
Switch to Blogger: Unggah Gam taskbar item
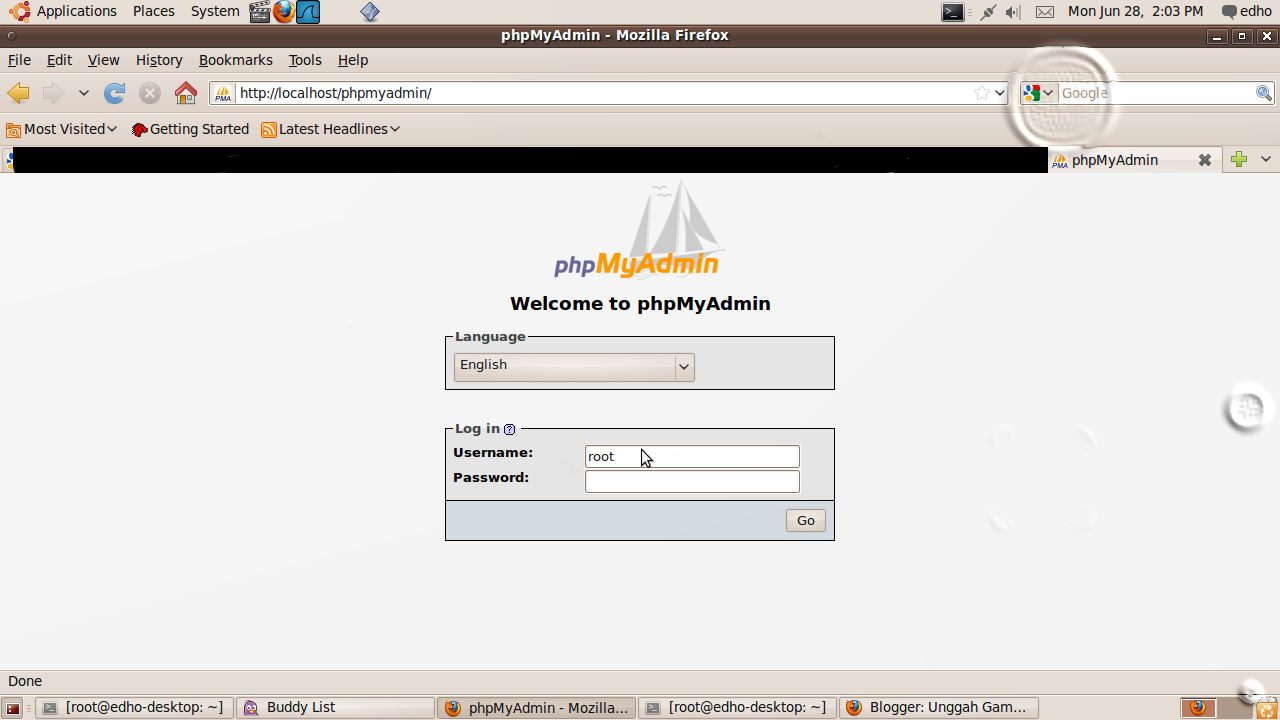click(x=938, y=708)
